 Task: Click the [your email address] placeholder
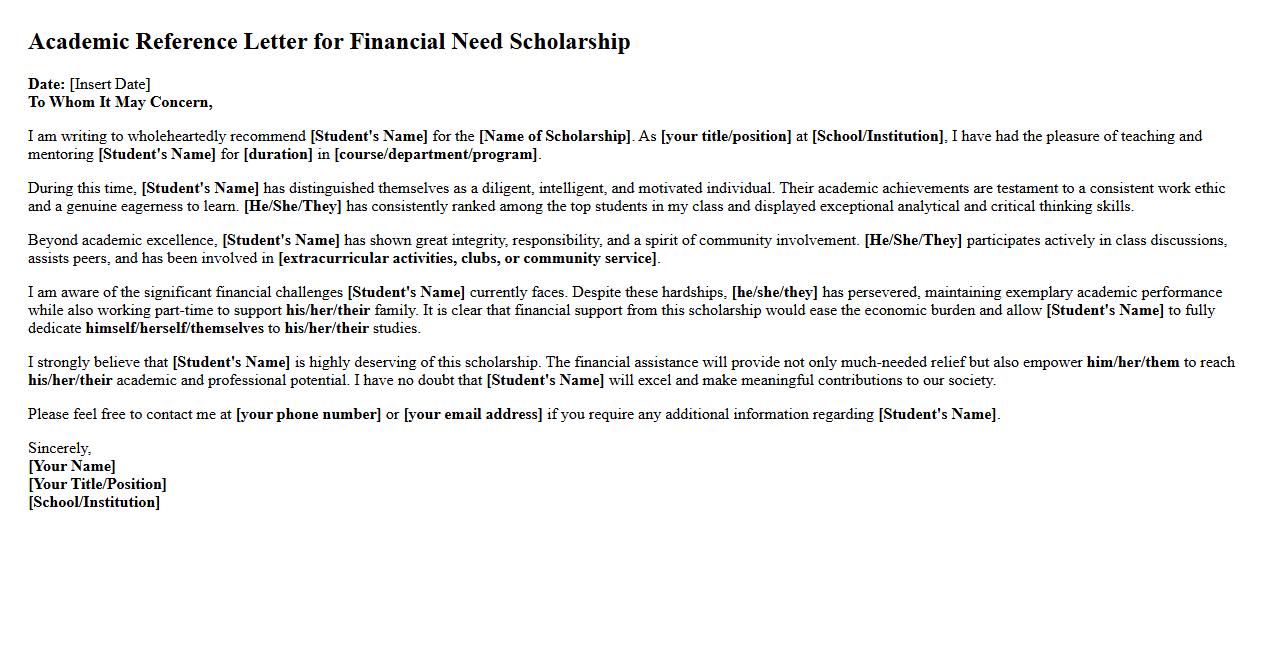click(473, 414)
